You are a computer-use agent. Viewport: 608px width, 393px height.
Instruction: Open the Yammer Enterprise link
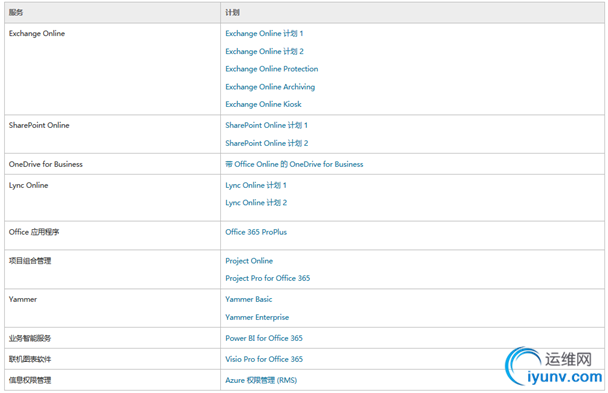[257, 317]
